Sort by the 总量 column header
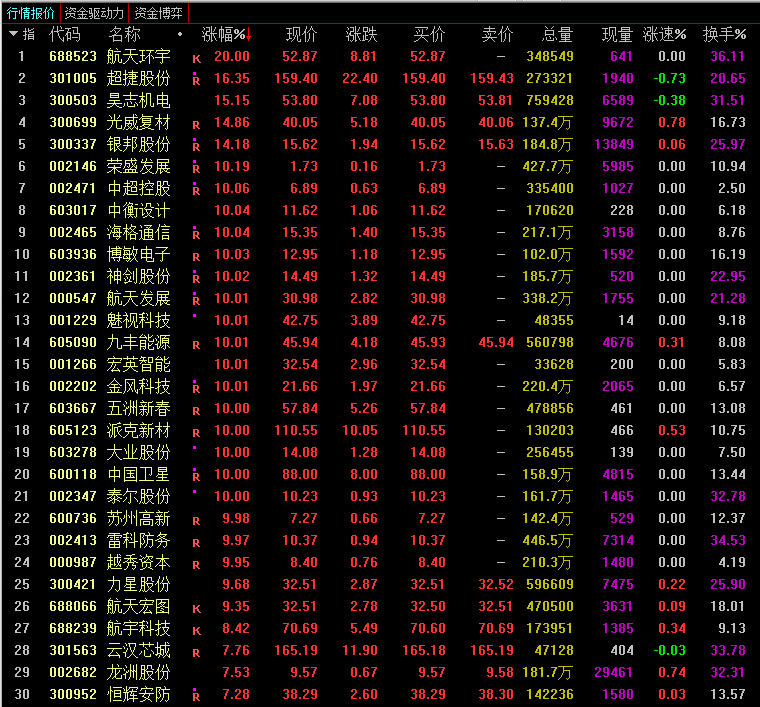Viewport: 760px width, 707px height. coord(557,34)
